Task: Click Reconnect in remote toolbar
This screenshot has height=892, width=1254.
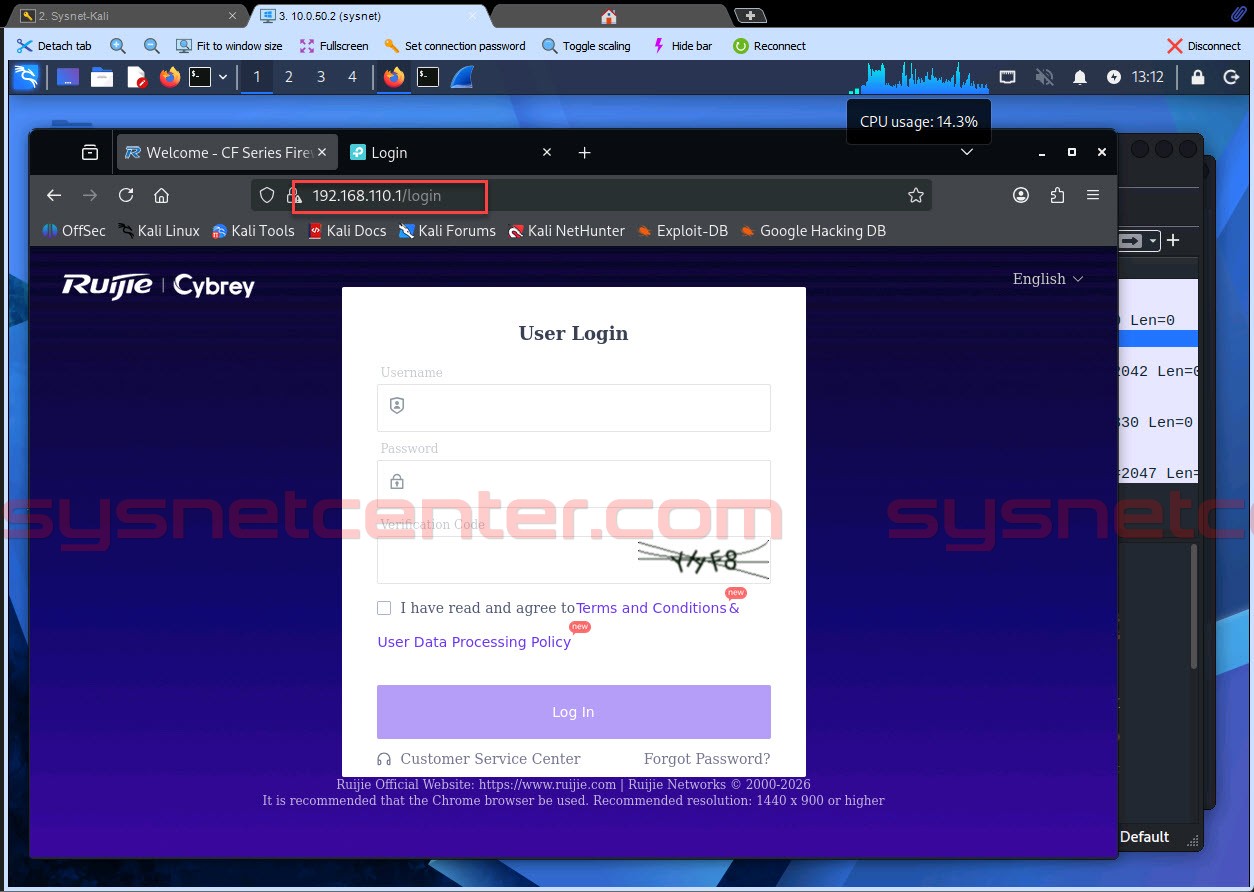Action: tap(769, 46)
